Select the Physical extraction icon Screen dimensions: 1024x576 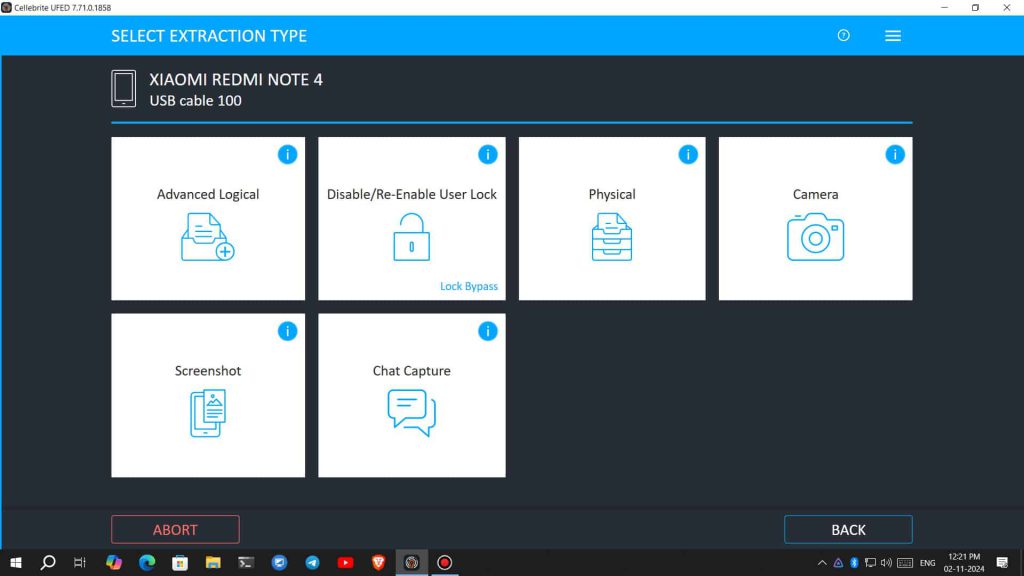point(611,238)
